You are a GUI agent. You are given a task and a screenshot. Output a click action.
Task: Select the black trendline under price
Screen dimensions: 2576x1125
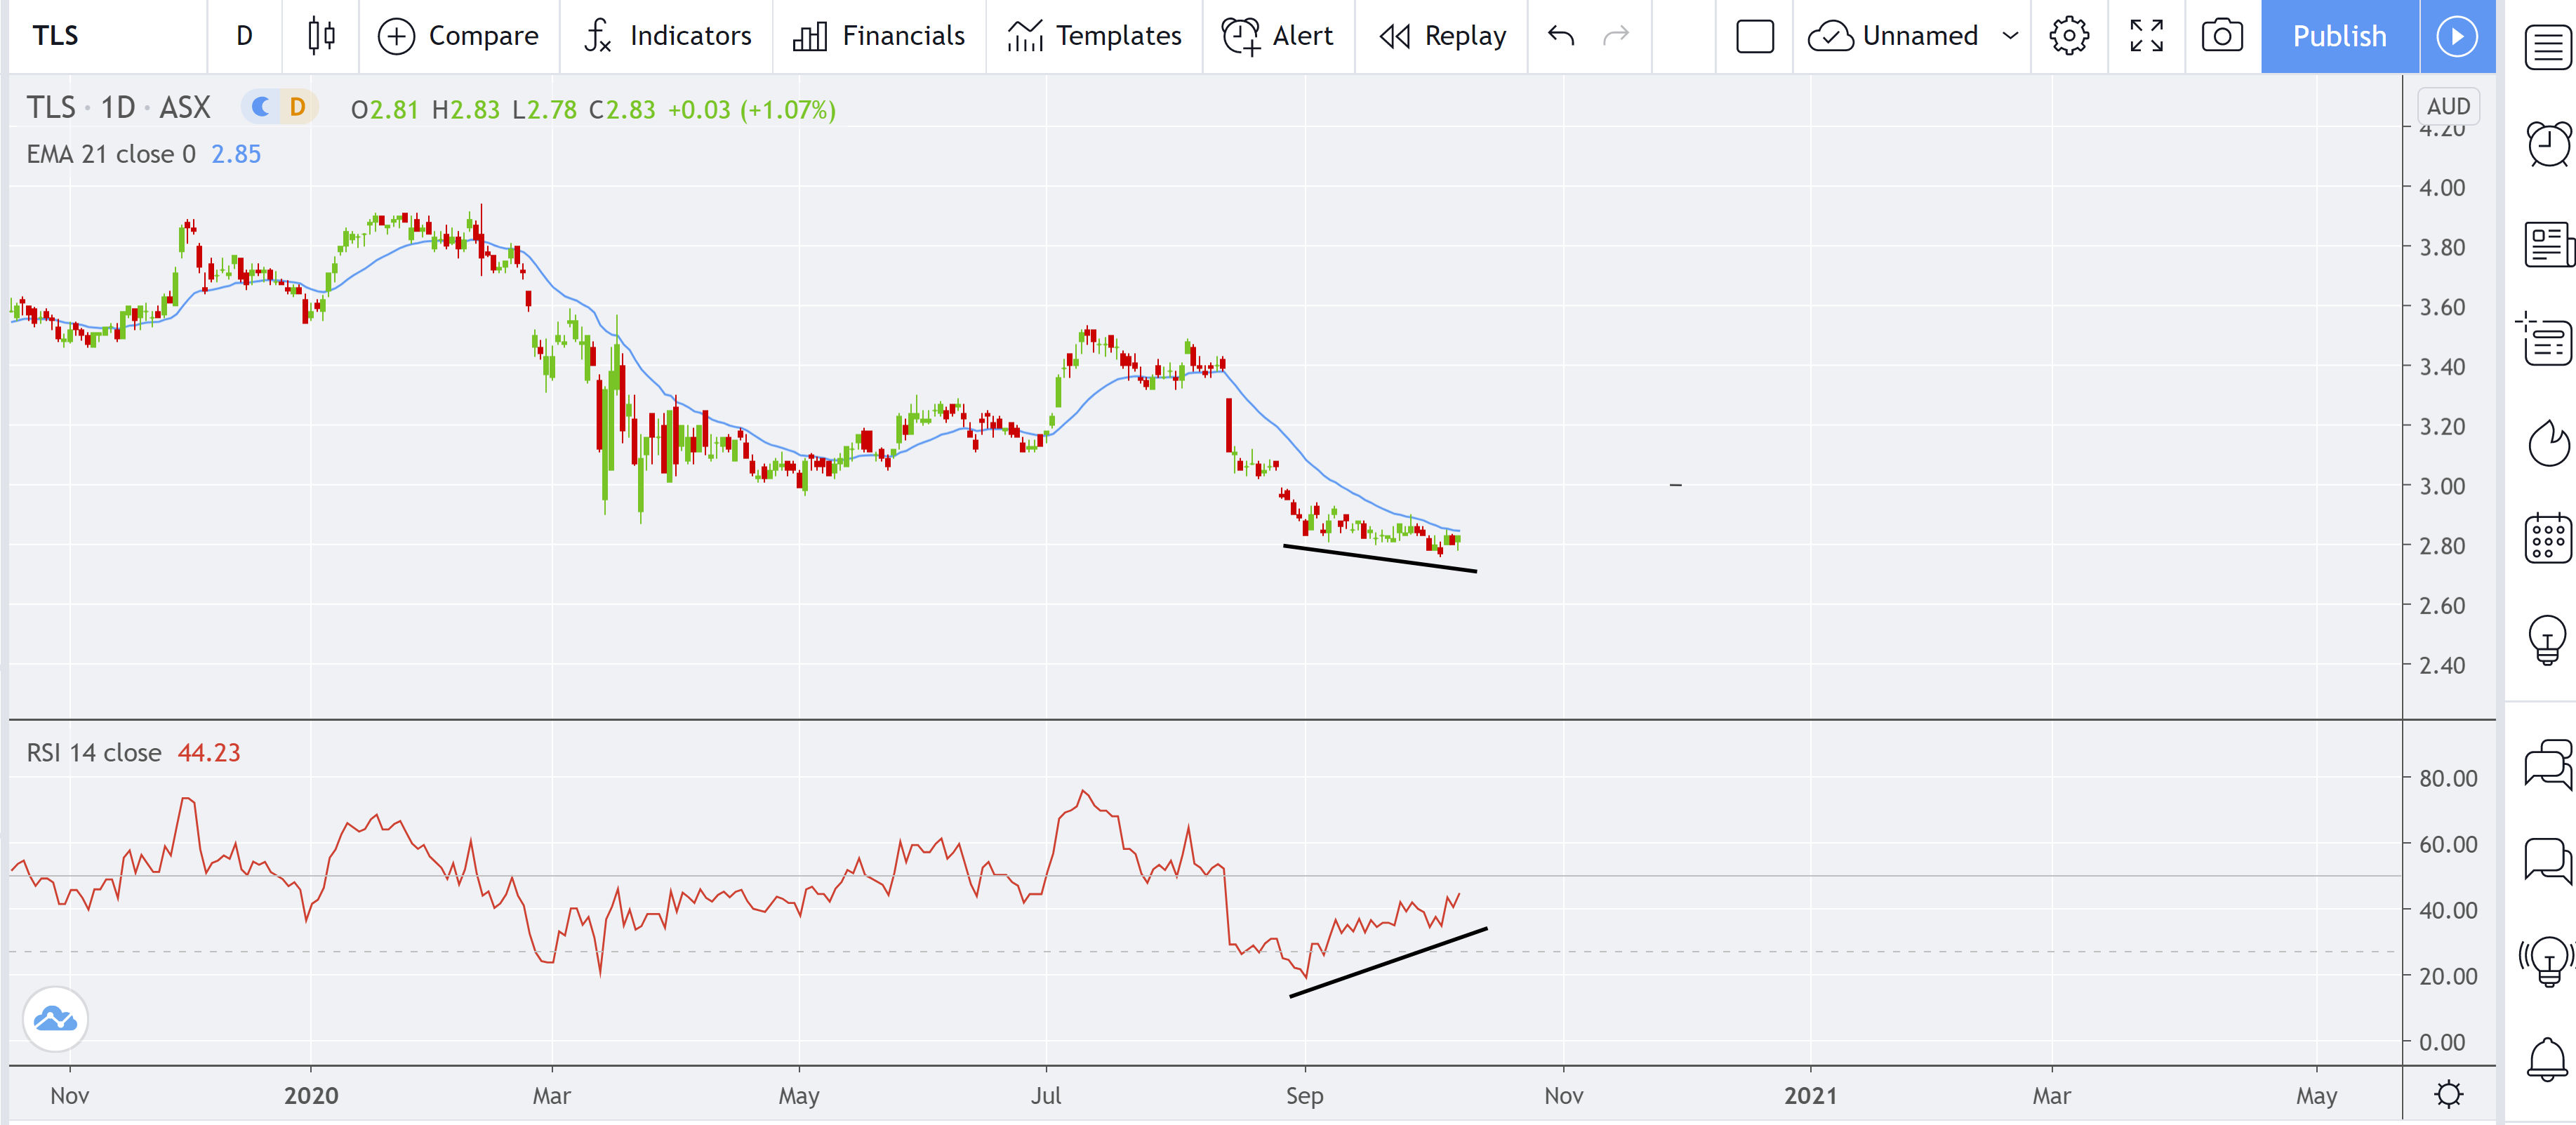click(1379, 558)
